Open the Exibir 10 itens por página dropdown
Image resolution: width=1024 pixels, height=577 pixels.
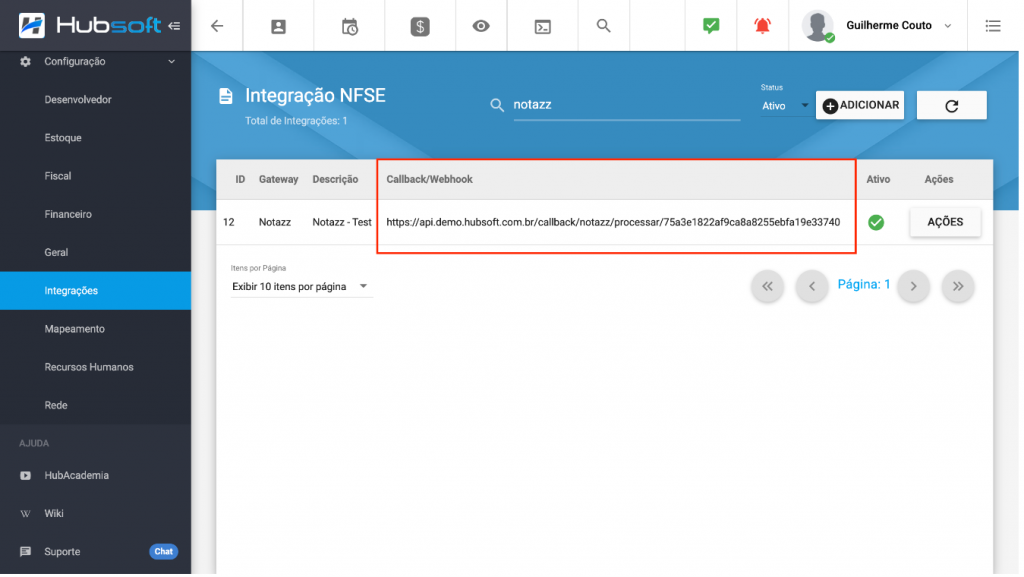pos(300,287)
